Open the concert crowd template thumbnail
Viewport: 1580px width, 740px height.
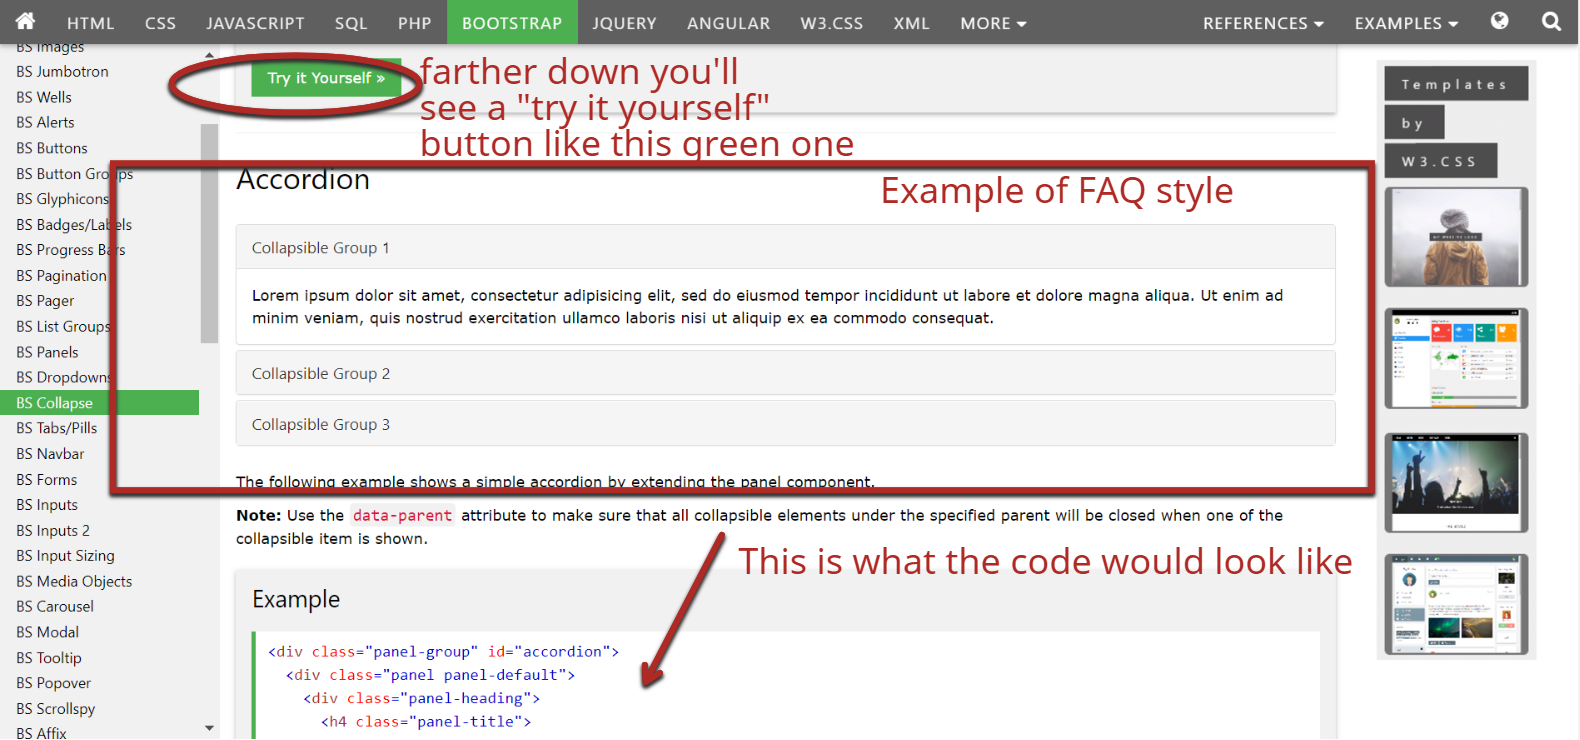tap(1456, 483)
